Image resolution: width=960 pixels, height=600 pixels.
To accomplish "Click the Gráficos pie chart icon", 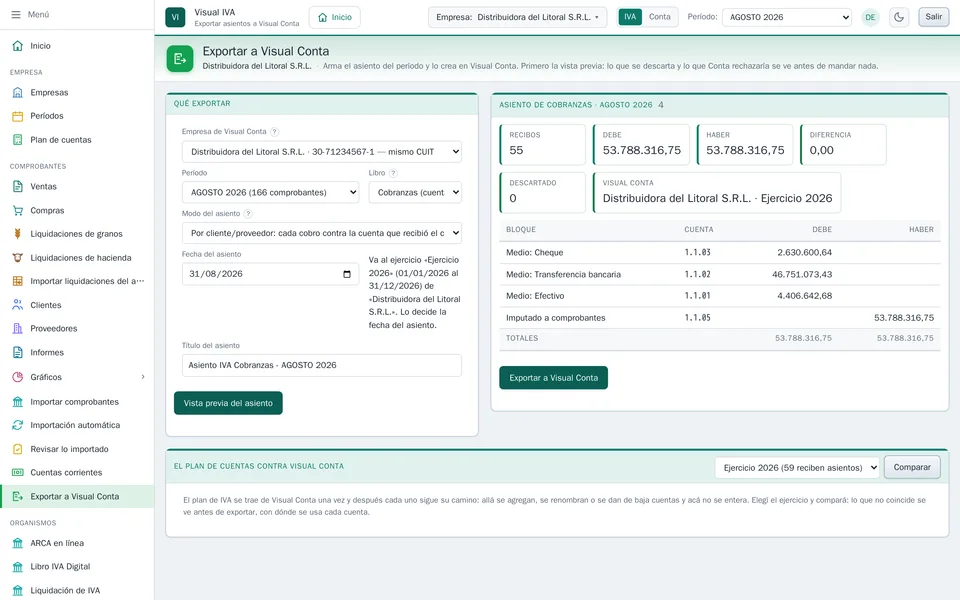I will coord(18,377).
